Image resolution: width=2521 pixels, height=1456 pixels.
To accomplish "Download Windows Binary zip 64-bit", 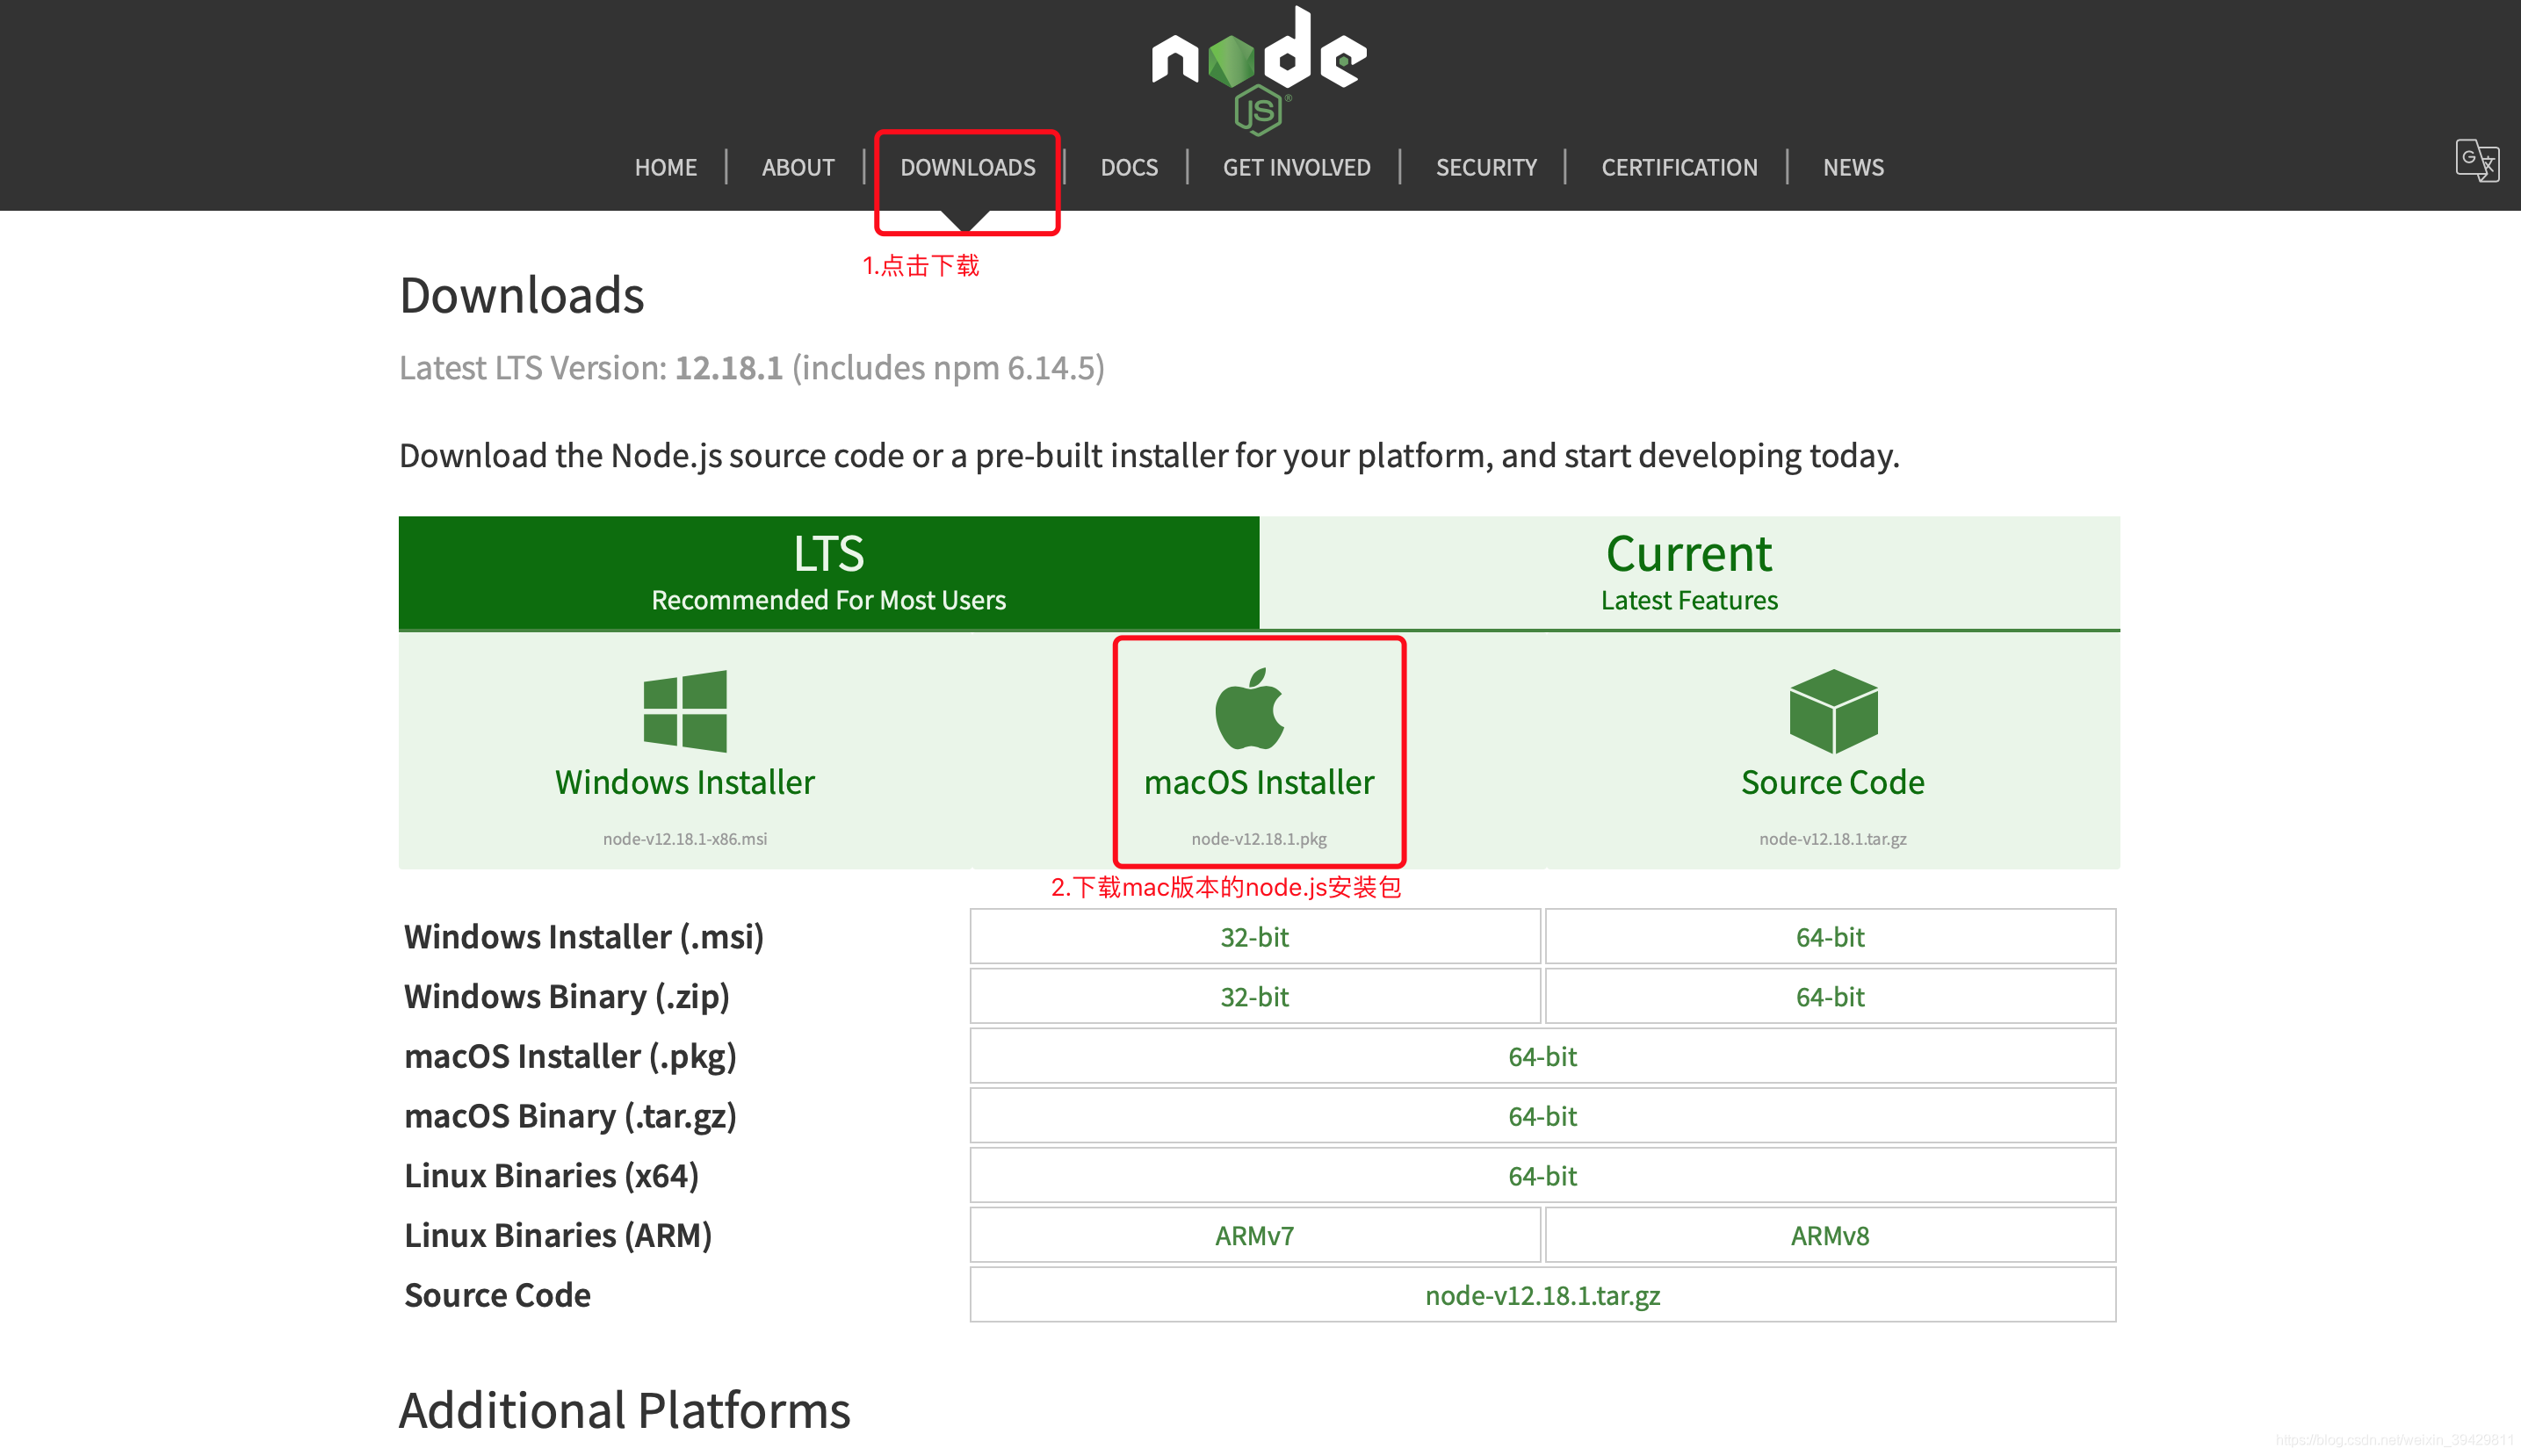I will point(1829,997).
